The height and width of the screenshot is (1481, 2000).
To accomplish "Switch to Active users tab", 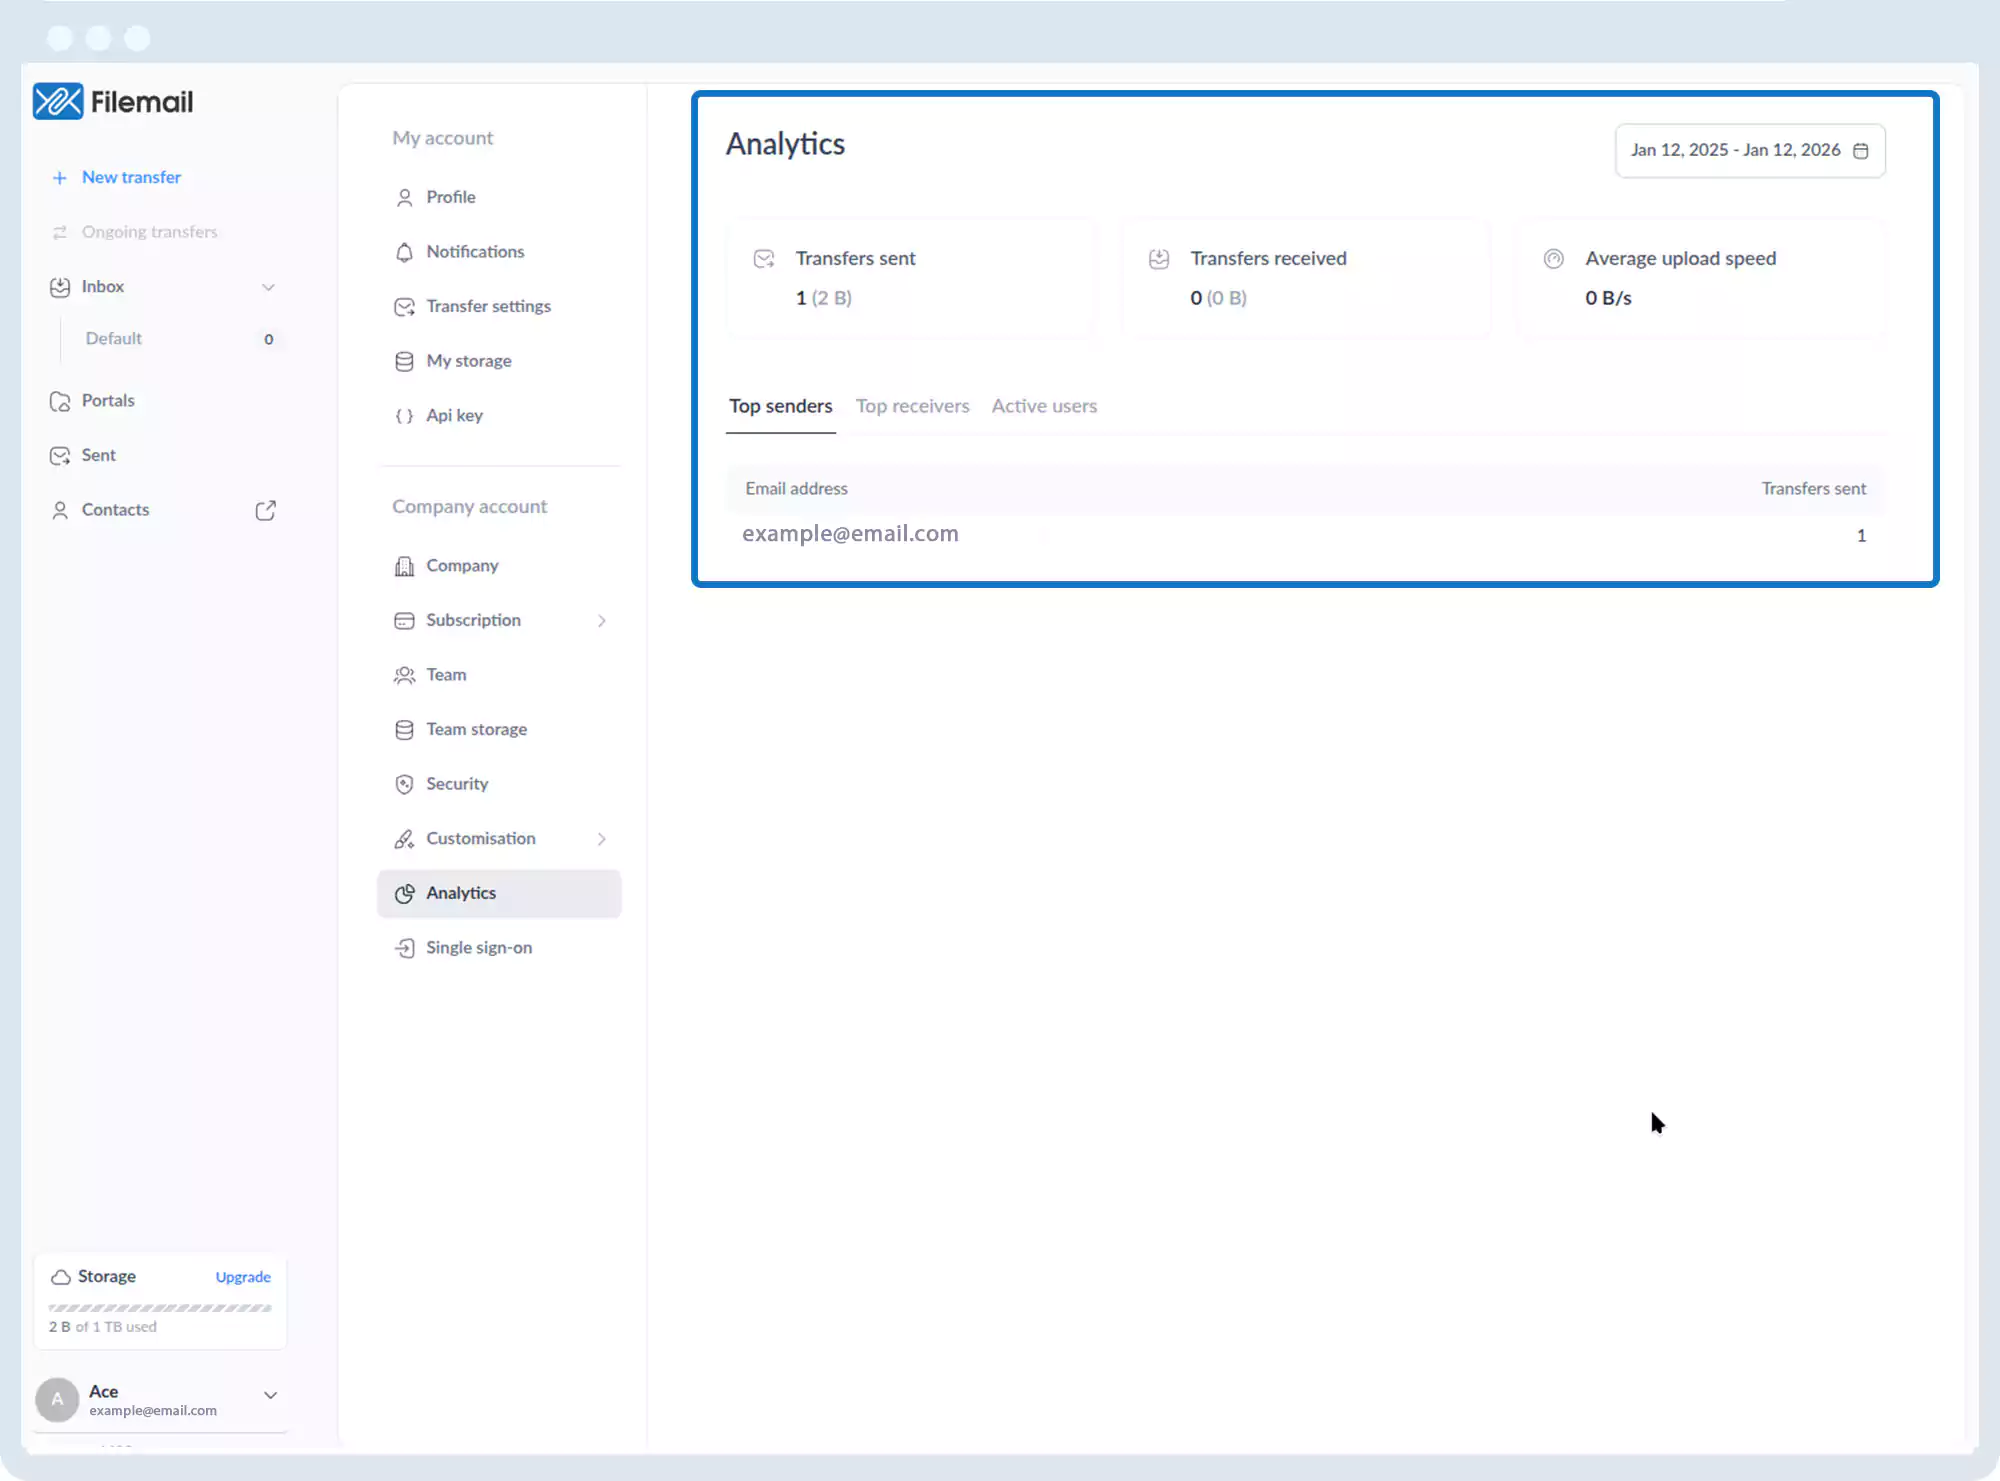I will click(1044, 406).
